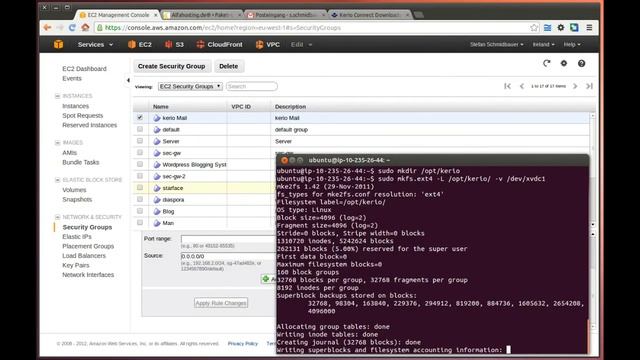
Task: Click Create Security Group button
Action: tap(171, 66)
